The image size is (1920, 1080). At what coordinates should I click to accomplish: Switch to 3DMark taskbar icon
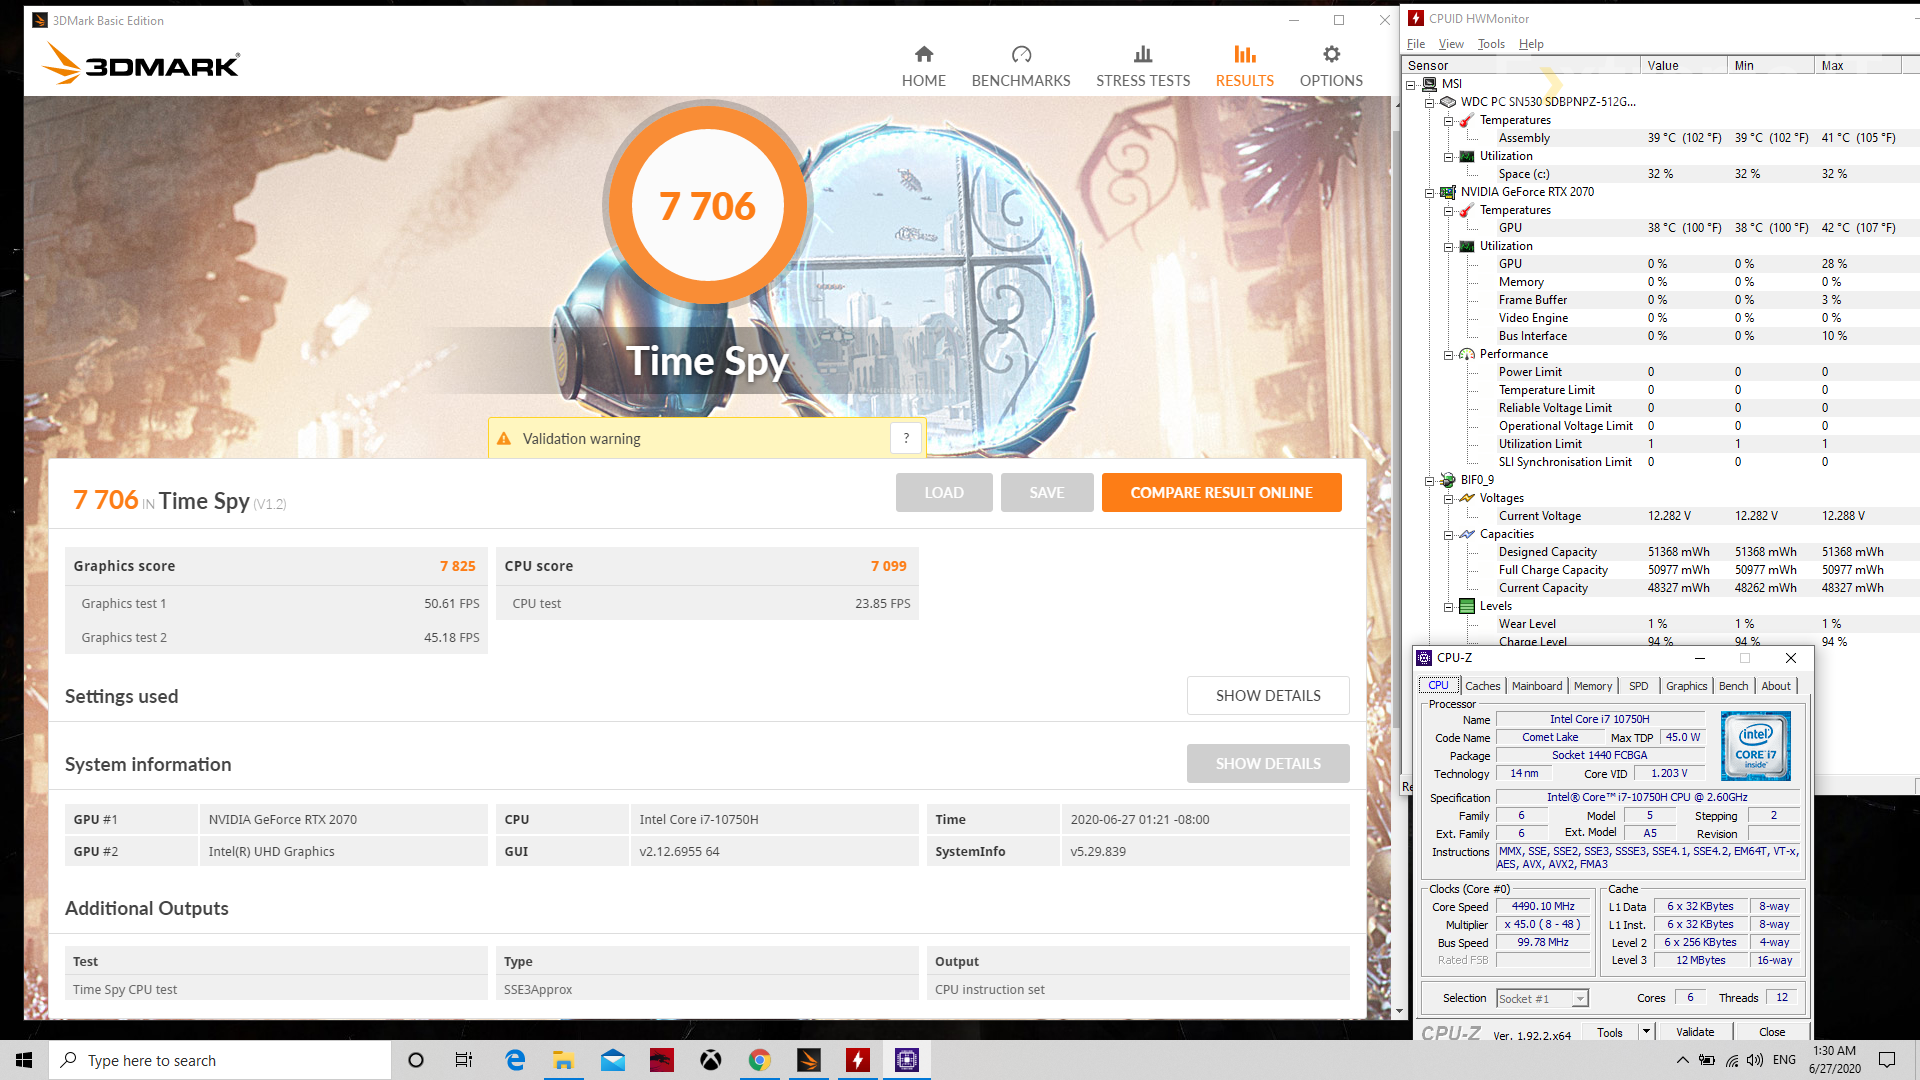coord(809,1060)
